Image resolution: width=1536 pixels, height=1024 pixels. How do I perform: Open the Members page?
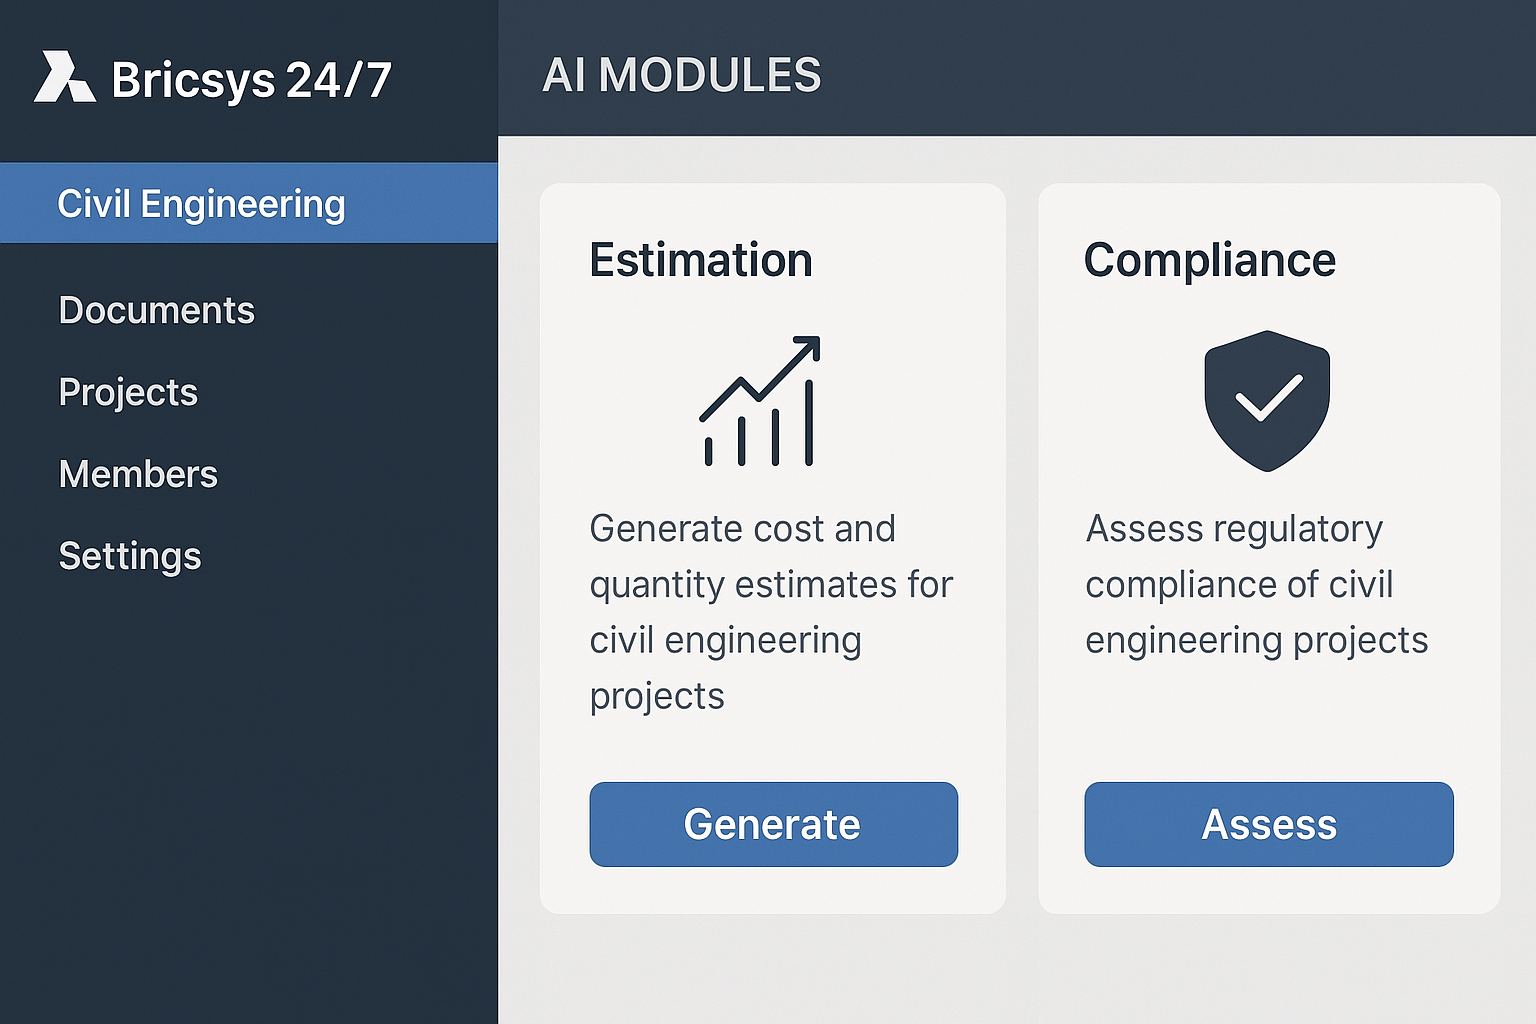(138, 474)
